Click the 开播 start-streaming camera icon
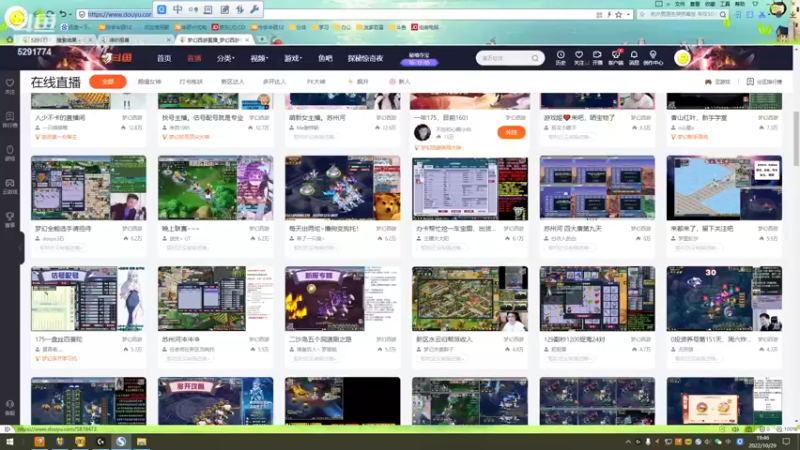The height and width of the screenshot is (450, 800). tap(597, 57)
